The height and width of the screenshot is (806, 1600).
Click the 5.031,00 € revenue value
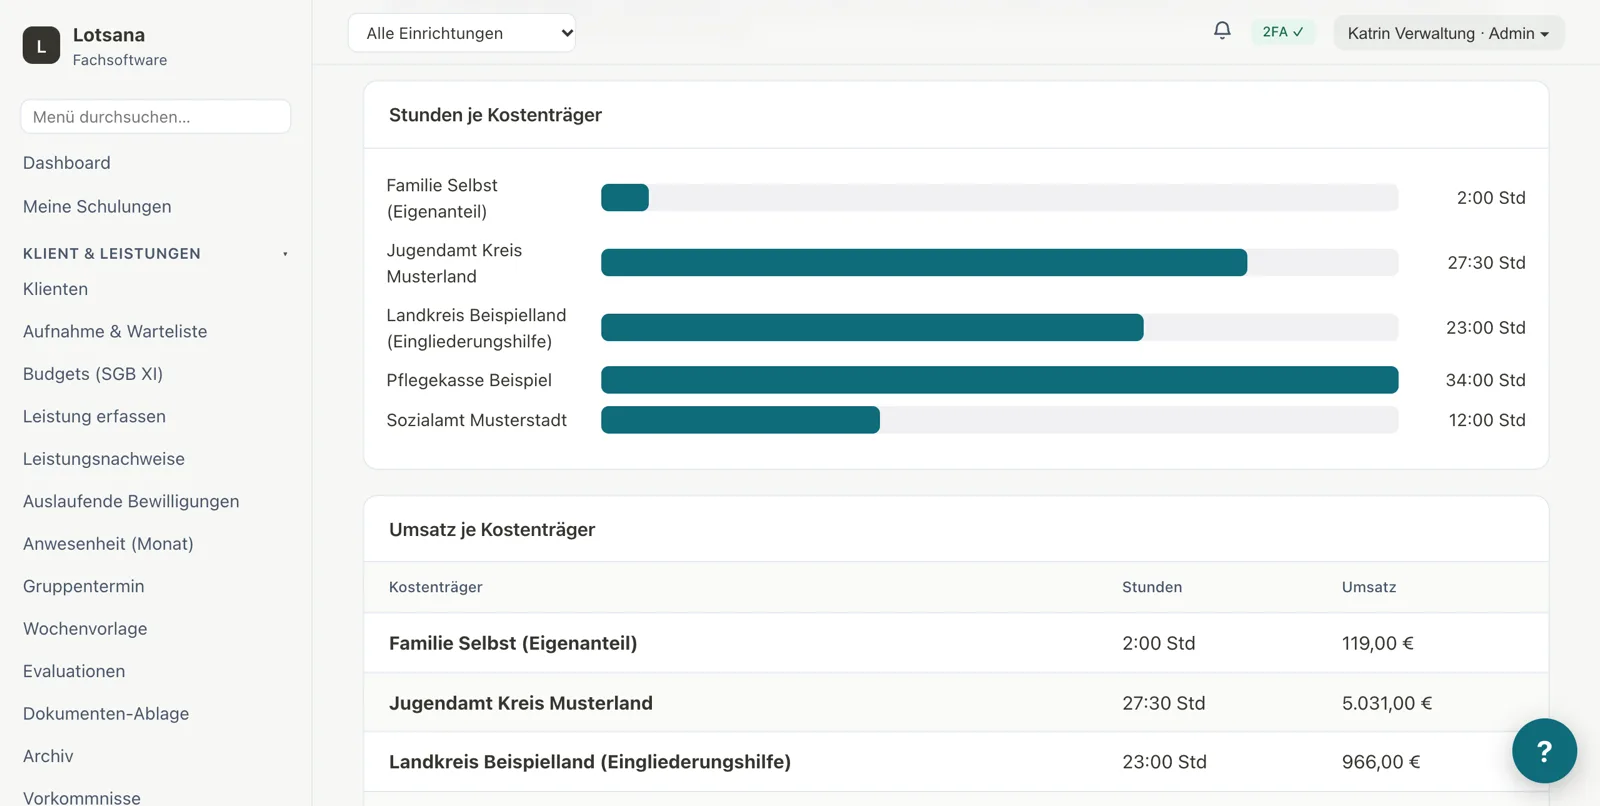pos(1387,703)
